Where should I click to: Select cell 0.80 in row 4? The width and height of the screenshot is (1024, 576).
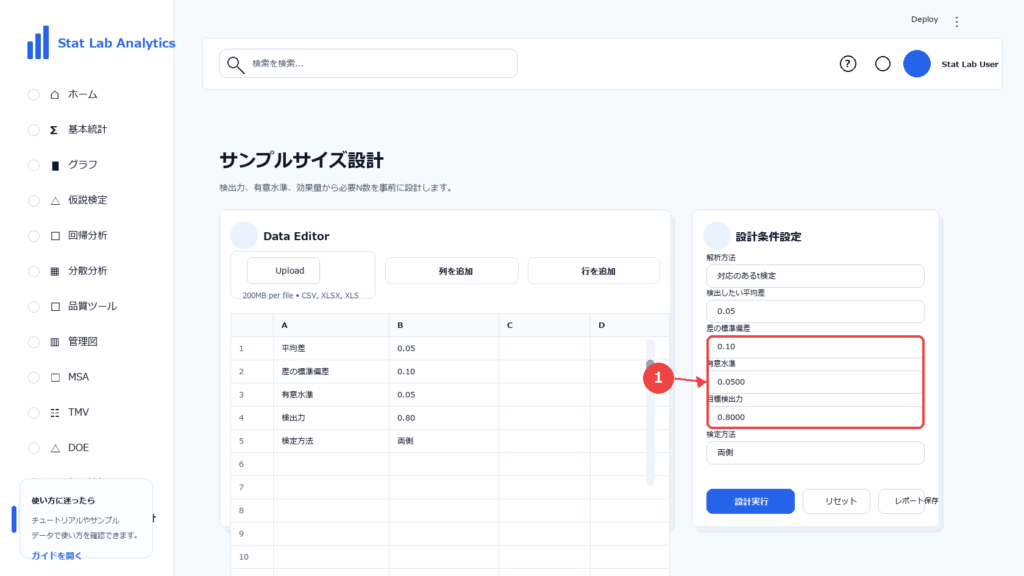click(444, 418)
